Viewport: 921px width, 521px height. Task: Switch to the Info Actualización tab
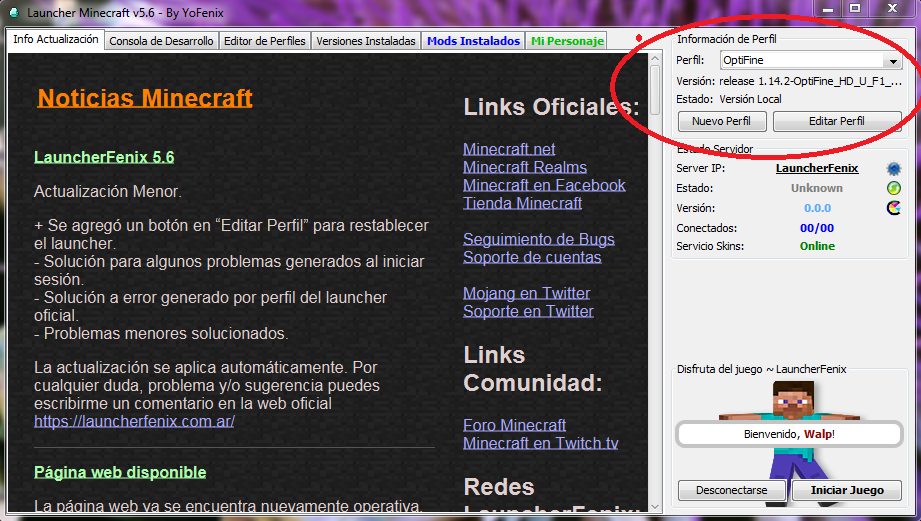tap(56, 39)
